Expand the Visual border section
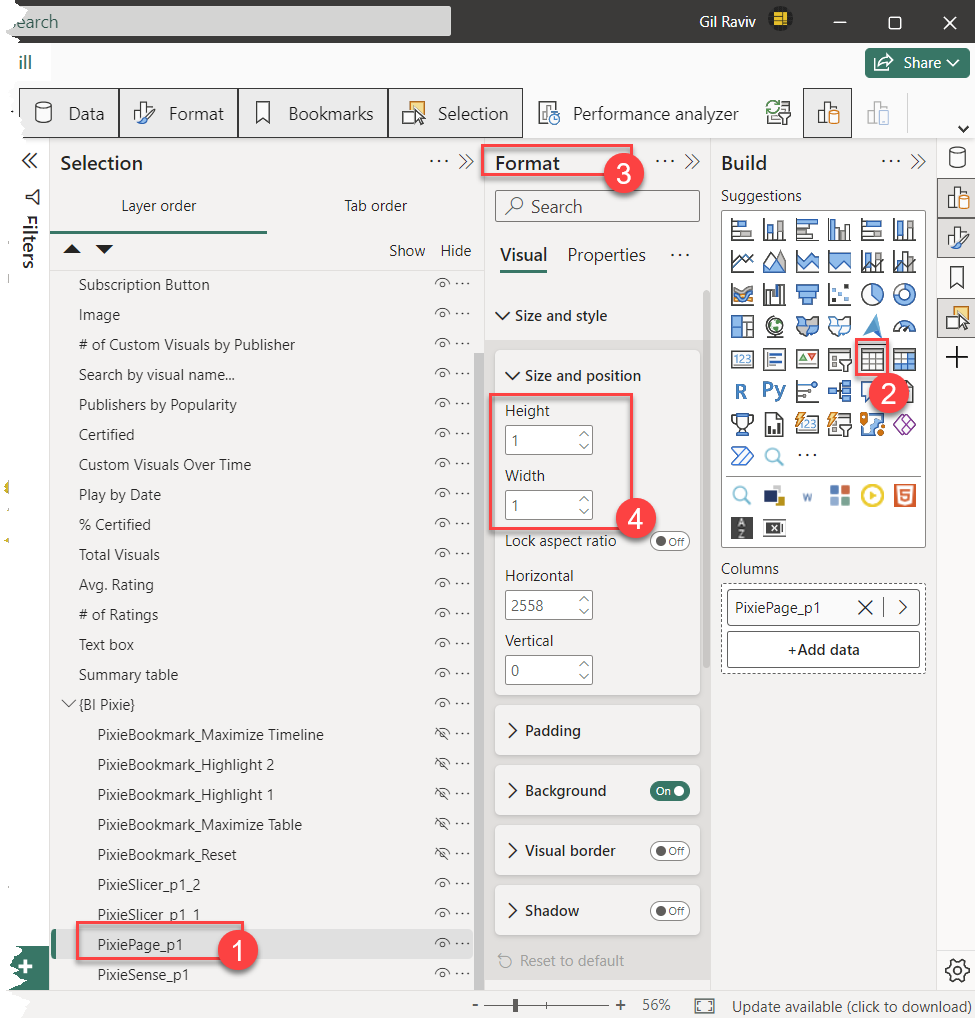This screenshot has height=1018, width=975. point(570,851)
